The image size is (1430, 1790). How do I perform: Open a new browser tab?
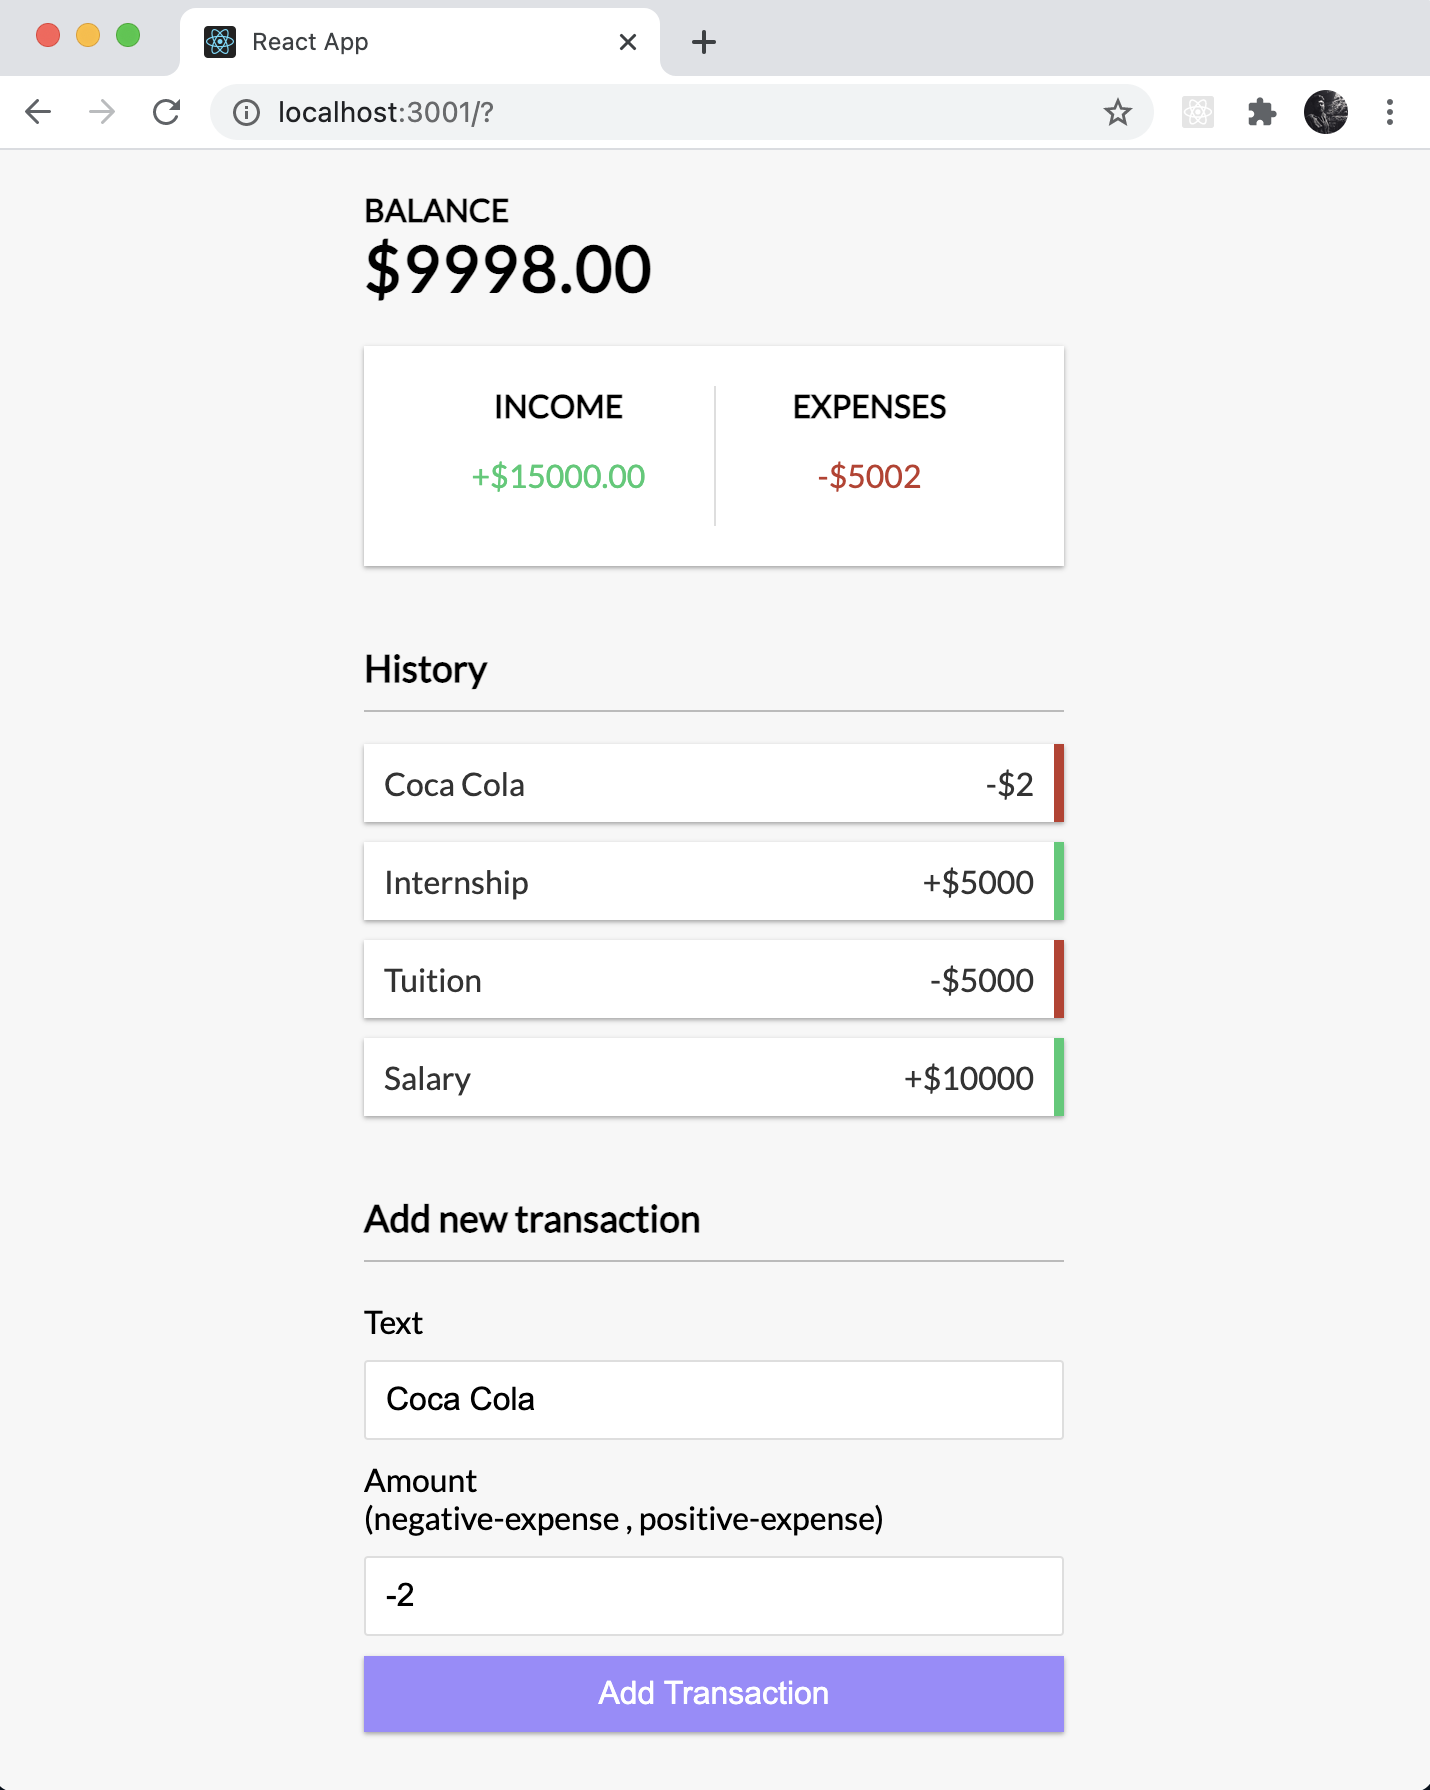pyautogui.click(x=704, y=41)
